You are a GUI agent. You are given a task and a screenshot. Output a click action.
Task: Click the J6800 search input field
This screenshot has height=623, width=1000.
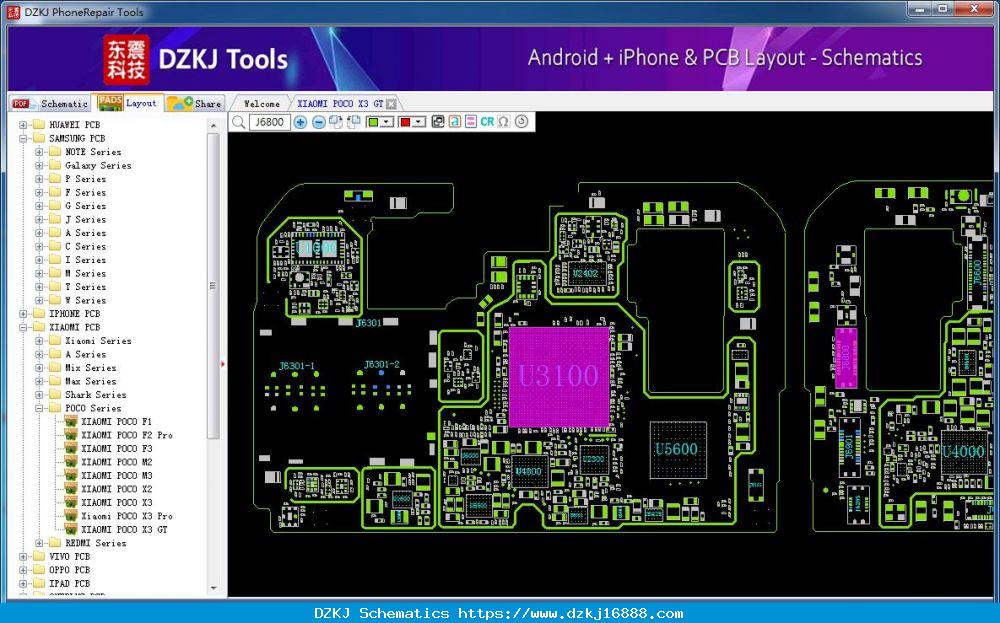point(269,122)
